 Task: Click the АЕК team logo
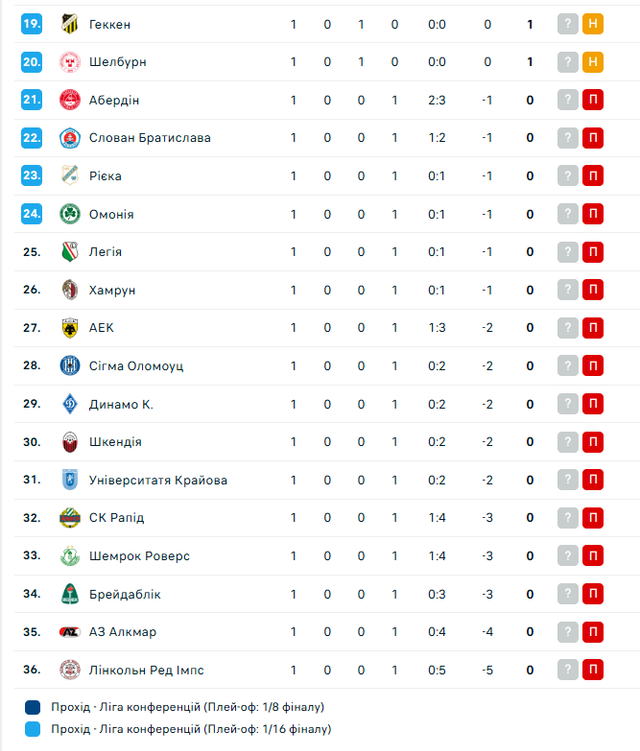(x=69, y=328)
